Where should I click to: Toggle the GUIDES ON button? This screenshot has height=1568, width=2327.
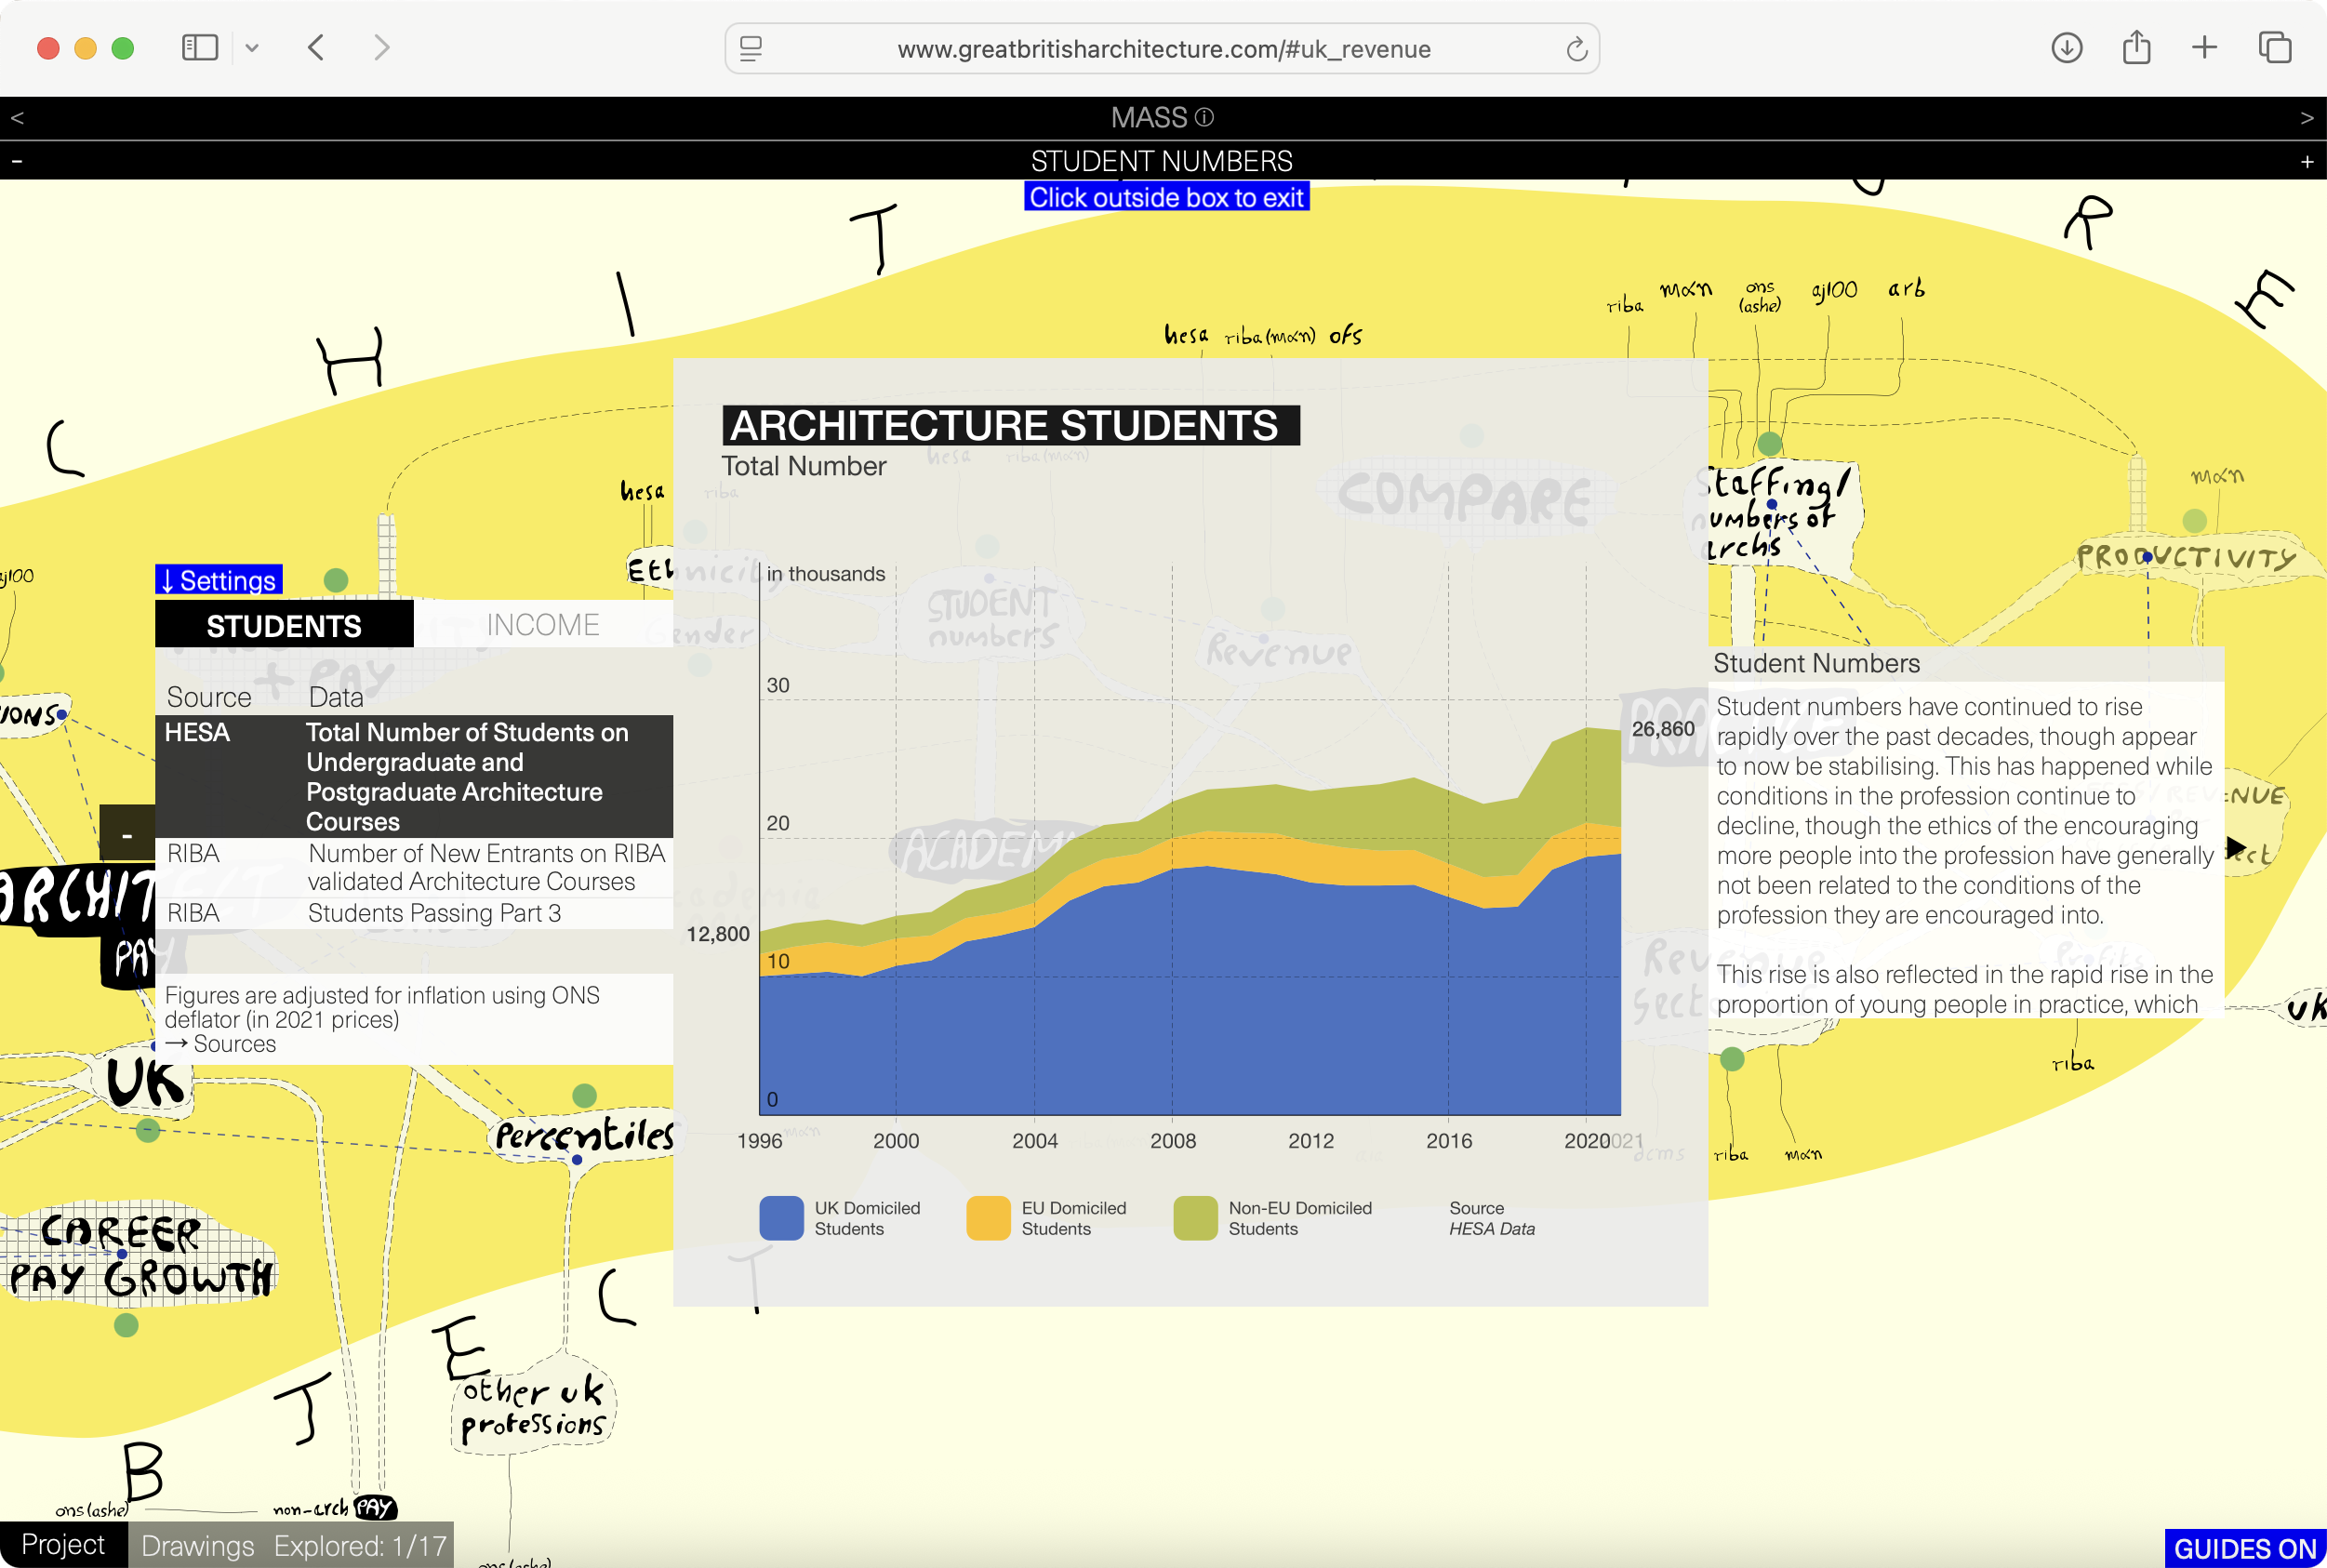2244,1548
